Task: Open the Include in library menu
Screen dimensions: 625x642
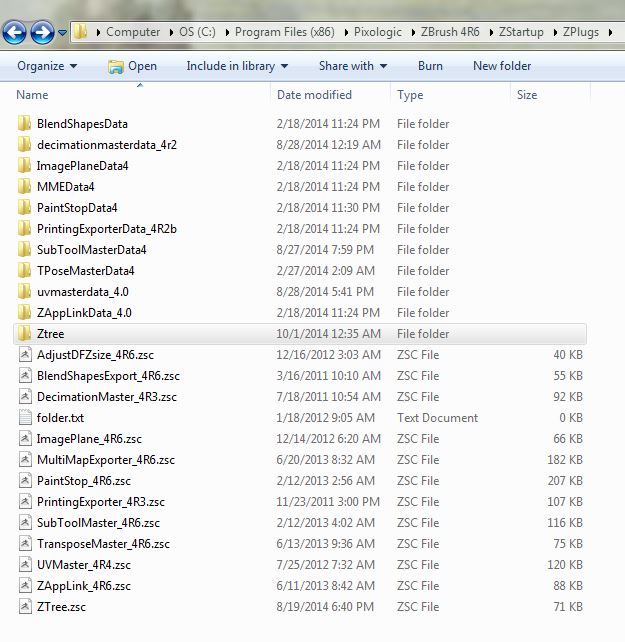Action: [237, 66]
